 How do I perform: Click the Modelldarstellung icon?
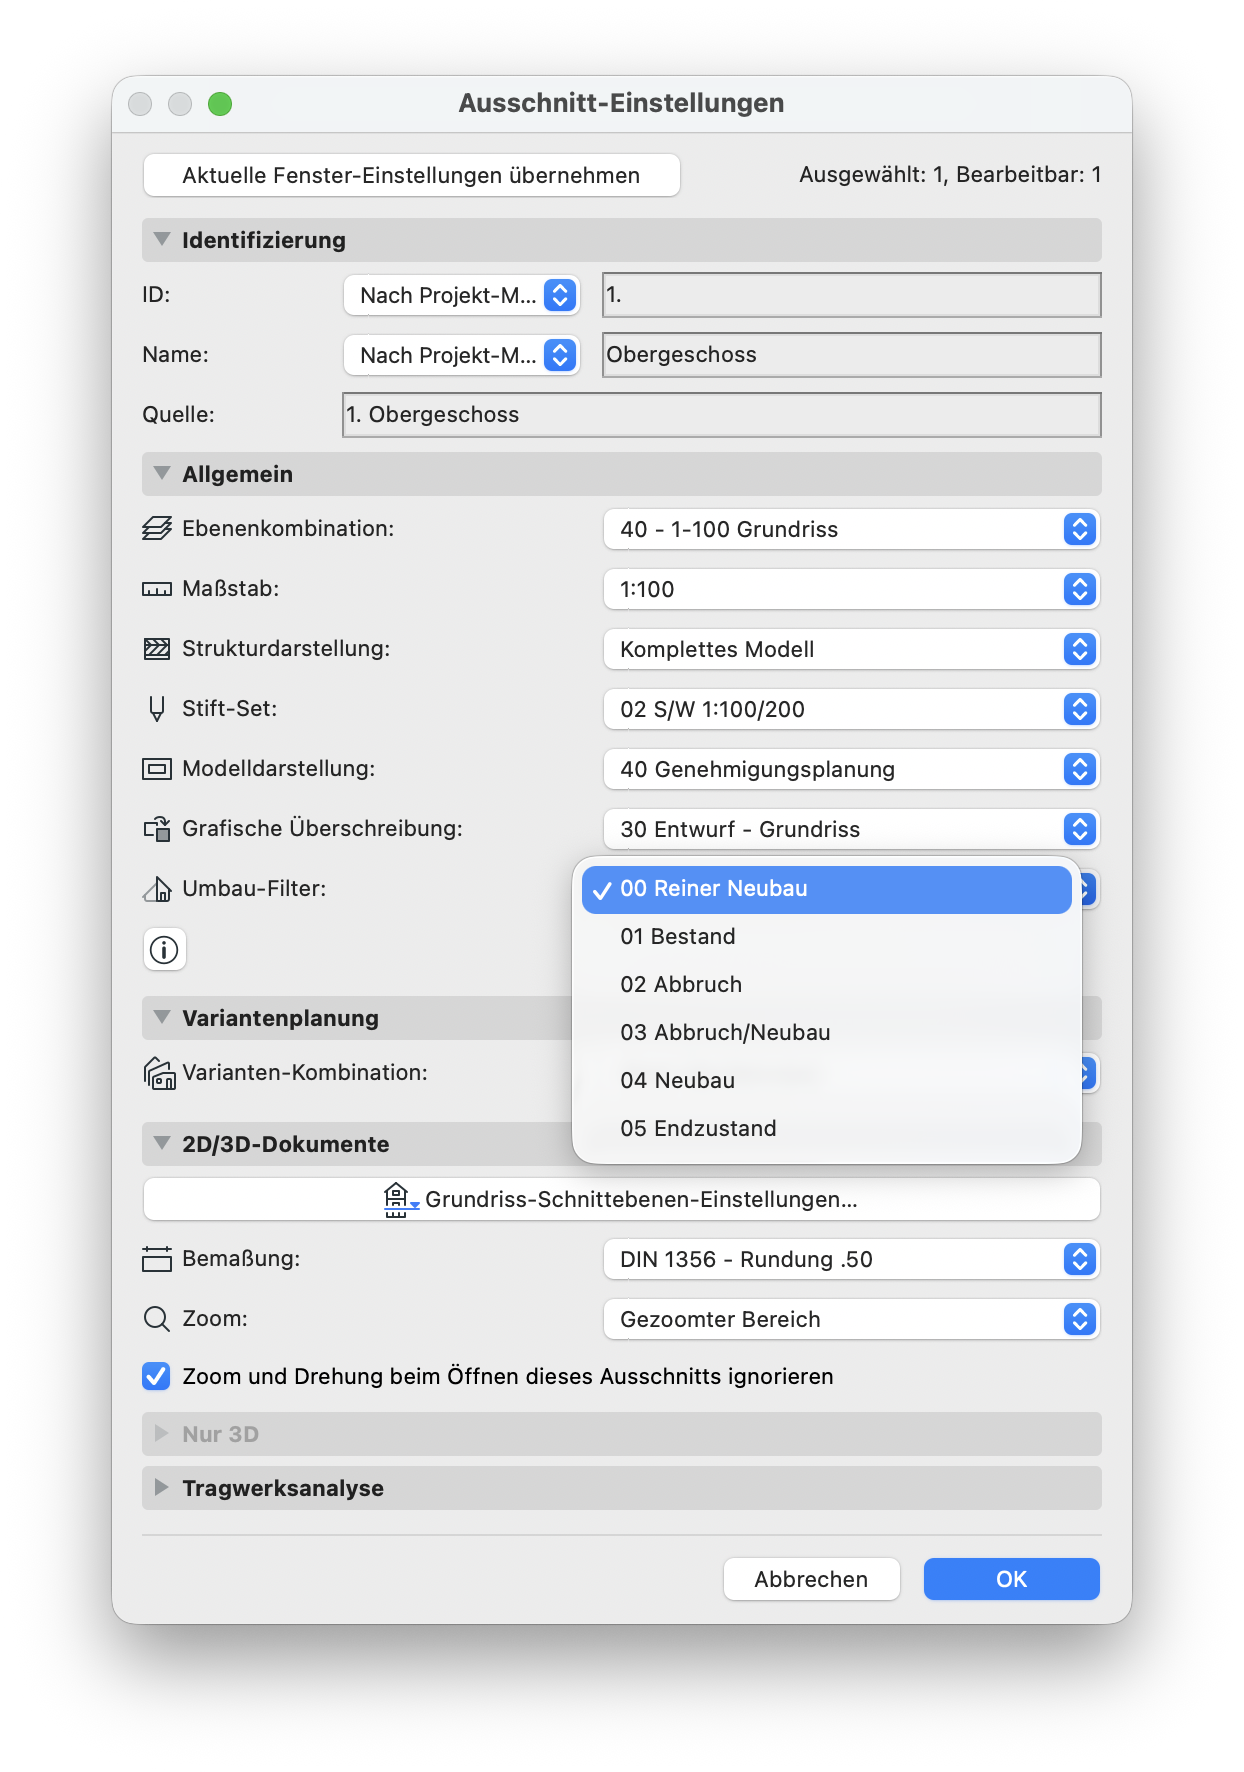tap(157, 769)
